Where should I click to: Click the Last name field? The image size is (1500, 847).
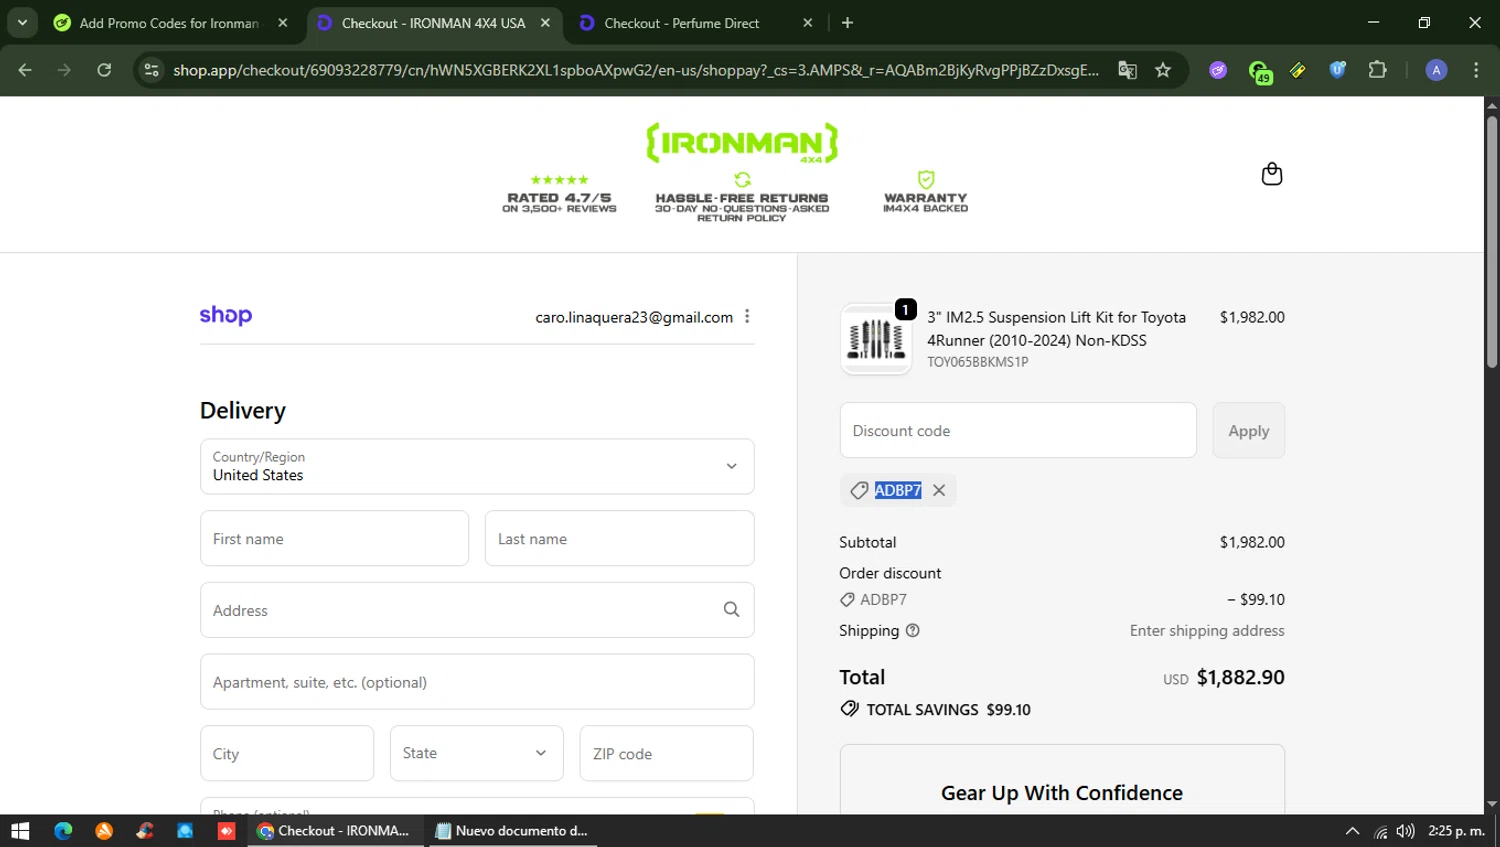click(x=619, y=538)
